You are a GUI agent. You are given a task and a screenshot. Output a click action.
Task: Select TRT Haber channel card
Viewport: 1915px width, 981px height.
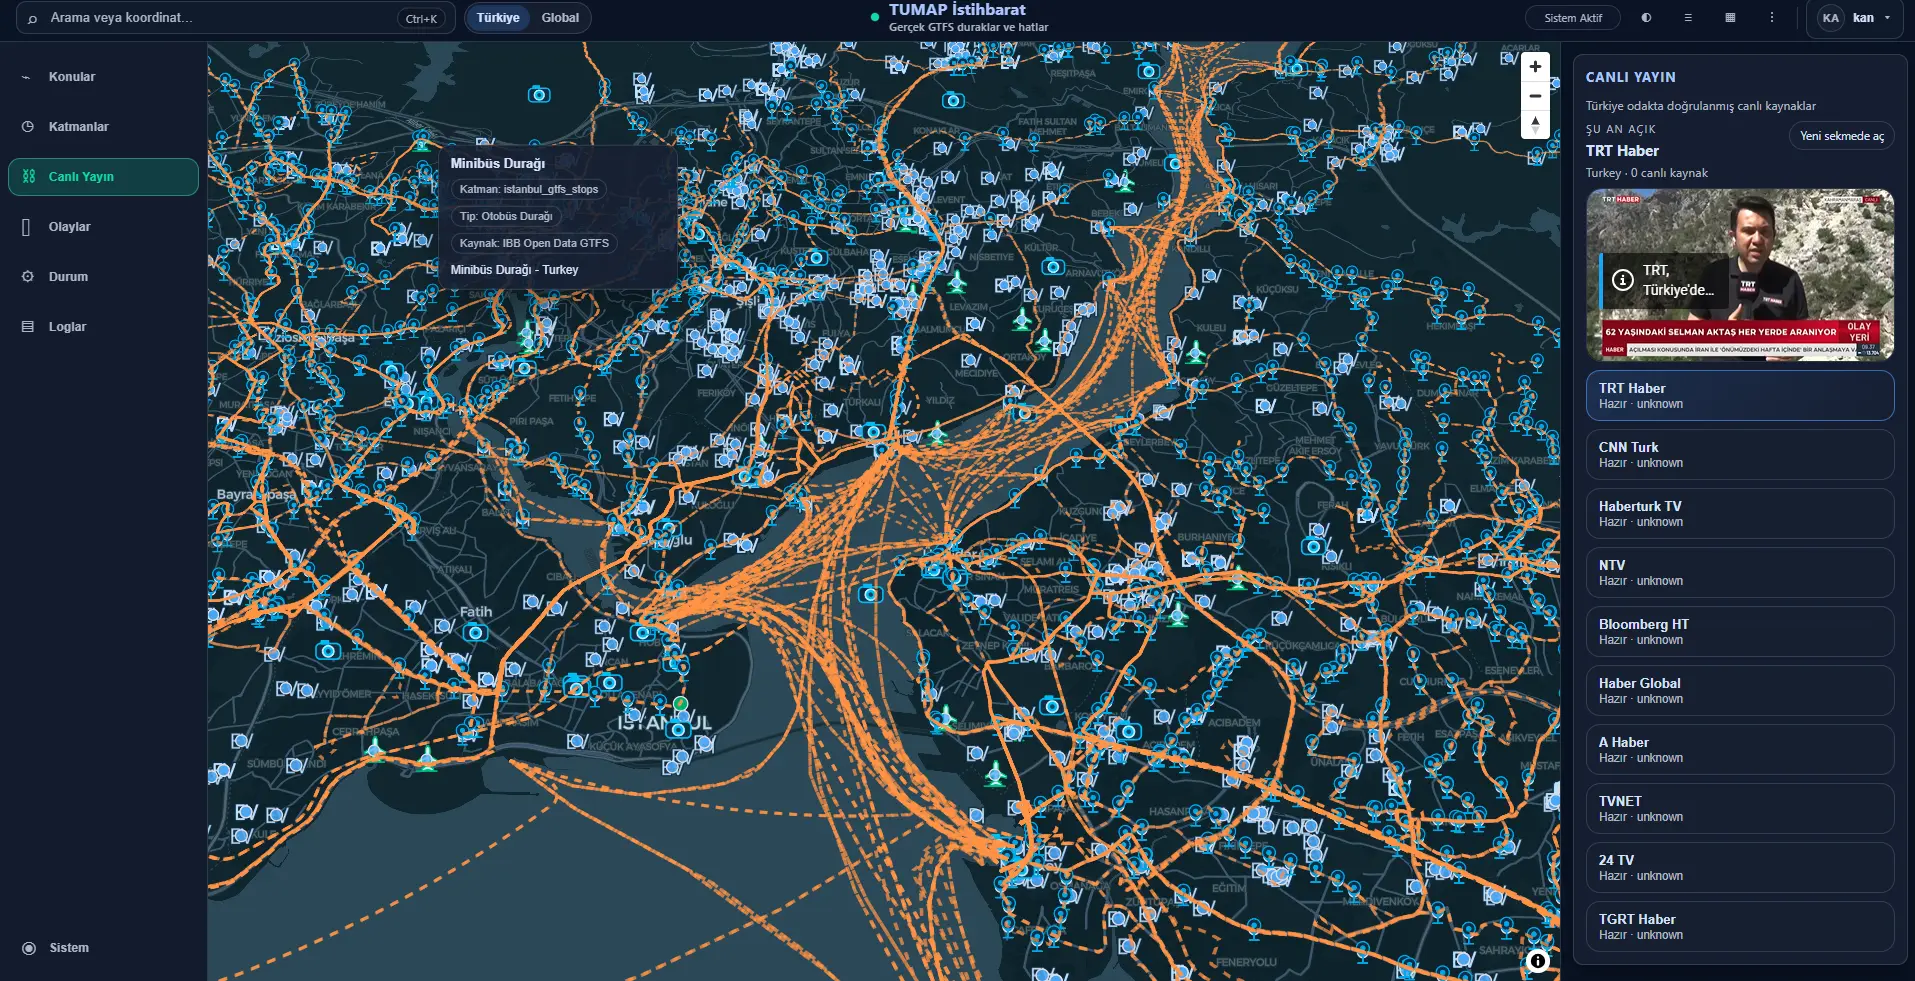tap(1740, 396)
